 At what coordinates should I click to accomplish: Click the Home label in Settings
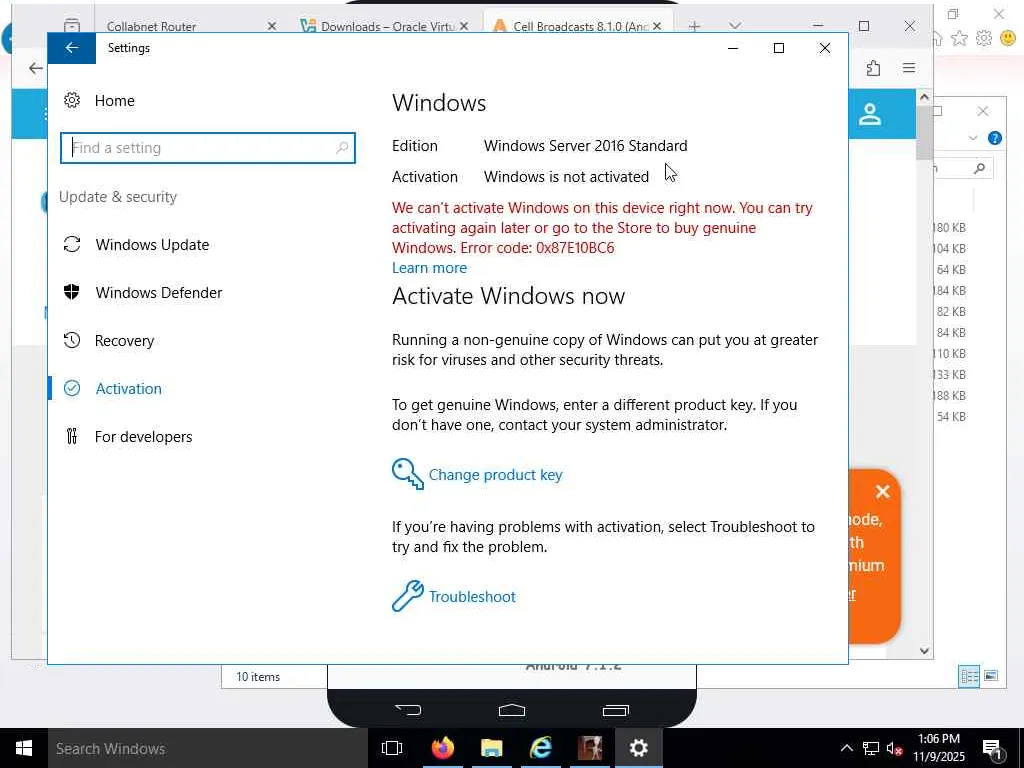(115, 101)
